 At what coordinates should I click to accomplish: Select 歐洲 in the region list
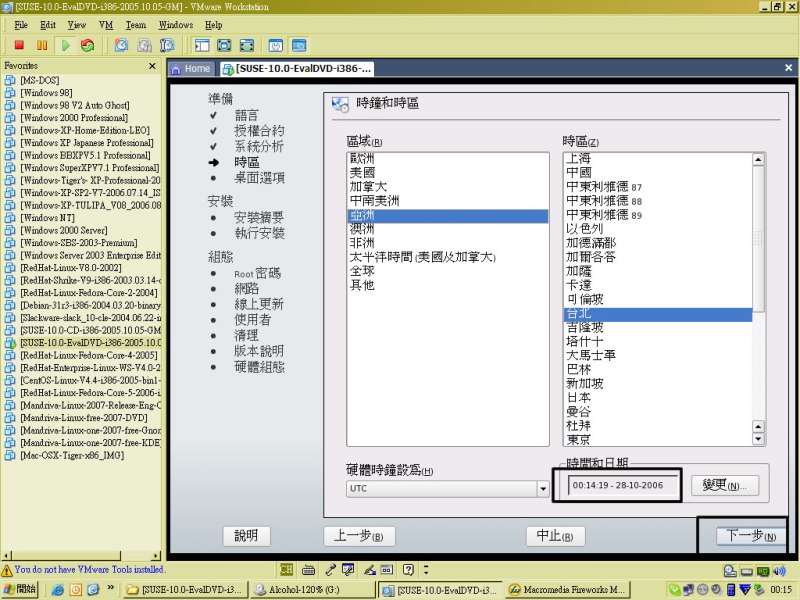pyautogui.click(x=447, y=159)
